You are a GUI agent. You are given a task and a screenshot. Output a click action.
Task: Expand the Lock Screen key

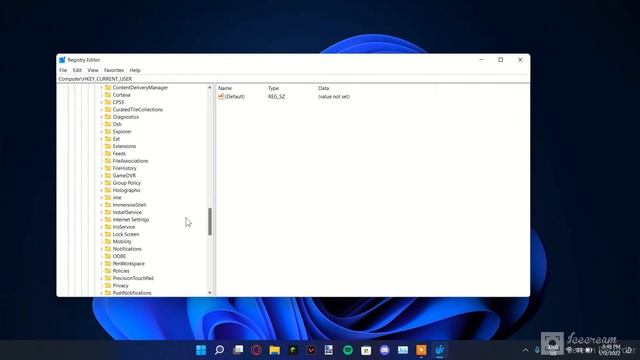click(x=101, y=234)
